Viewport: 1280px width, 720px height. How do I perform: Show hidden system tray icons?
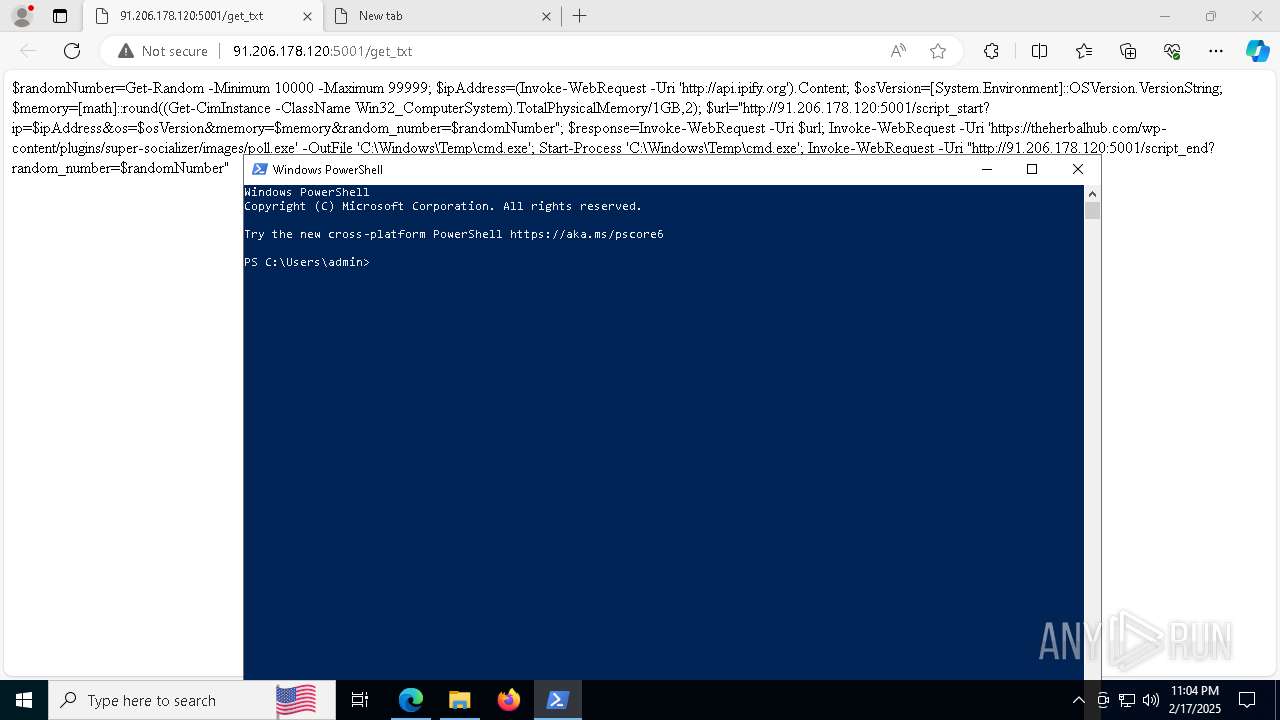coord(1078,700)
